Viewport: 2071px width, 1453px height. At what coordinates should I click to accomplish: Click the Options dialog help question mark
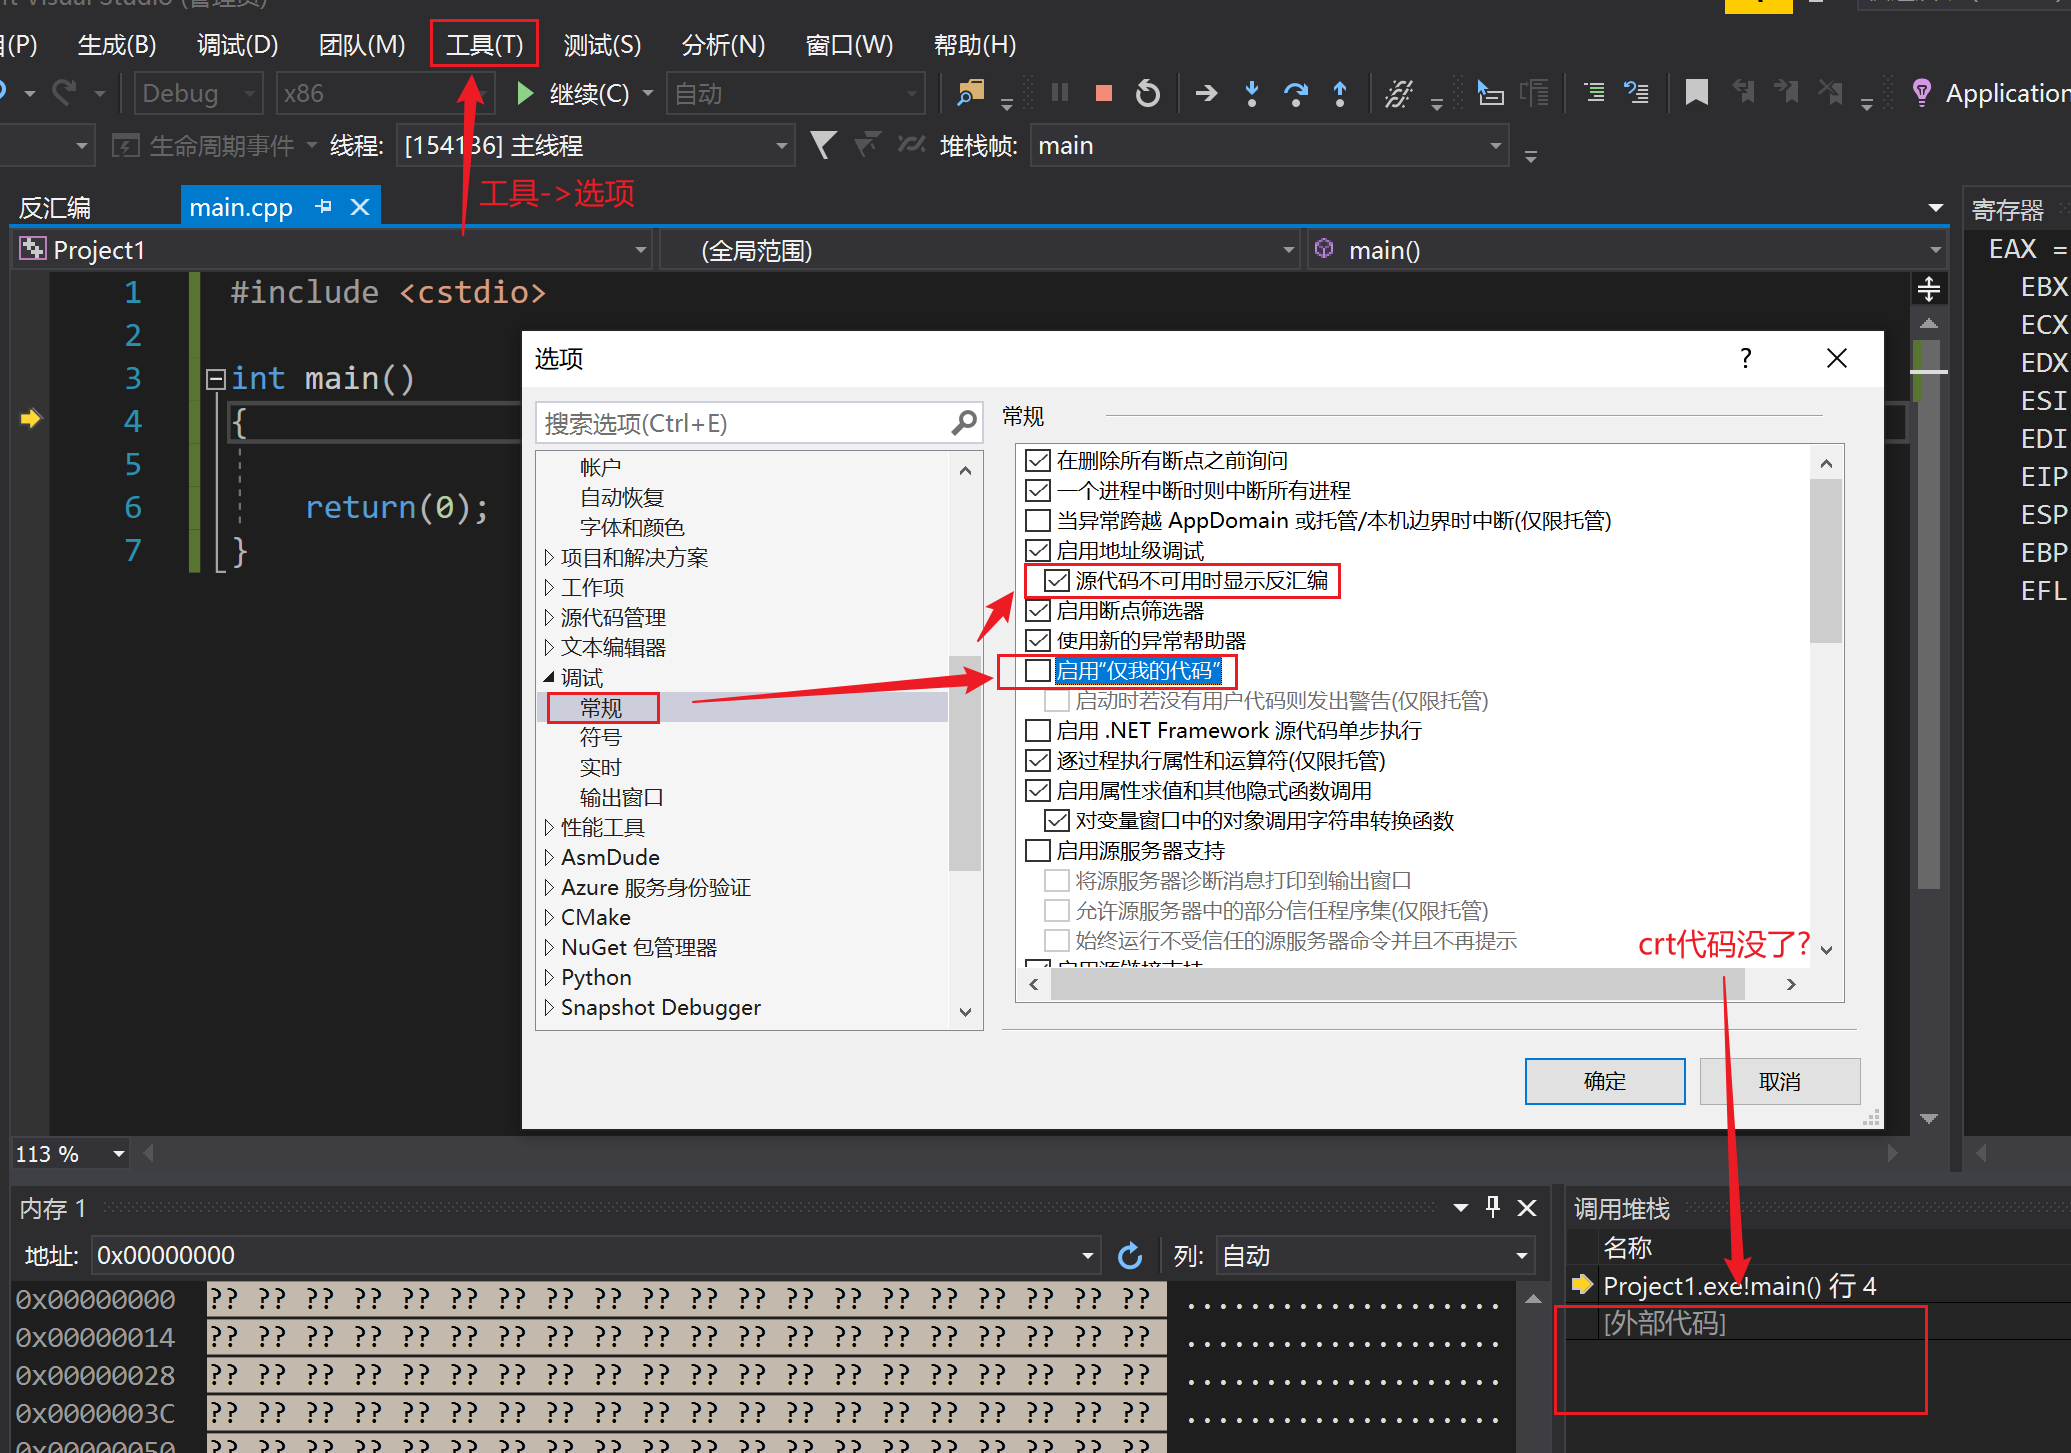[x=1746, y=358]
